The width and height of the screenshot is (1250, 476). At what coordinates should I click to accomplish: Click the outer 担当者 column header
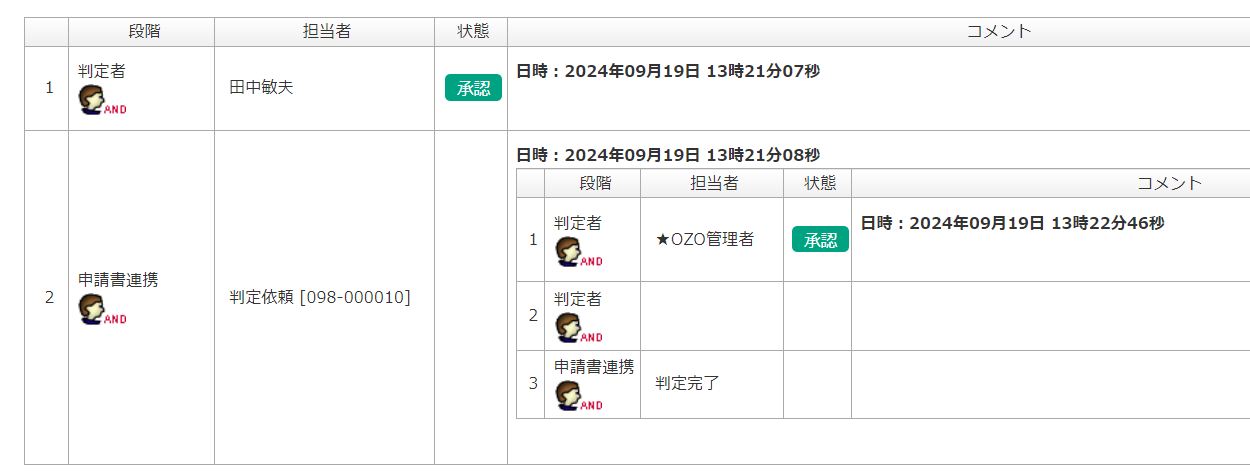(x=324, y=31)
